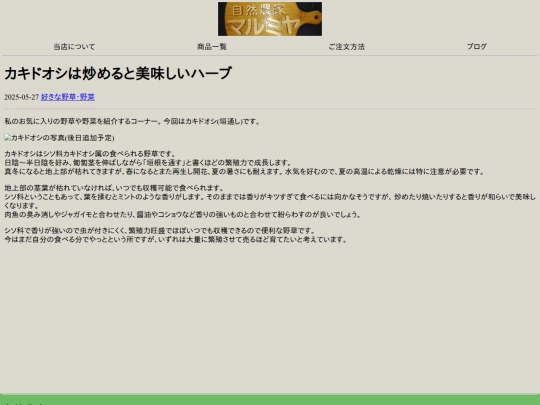This screenshot has height=405, width=540.
Task: Click the line starting 真冬になると地上部が枯れて
Action: [x=245, y=172]
